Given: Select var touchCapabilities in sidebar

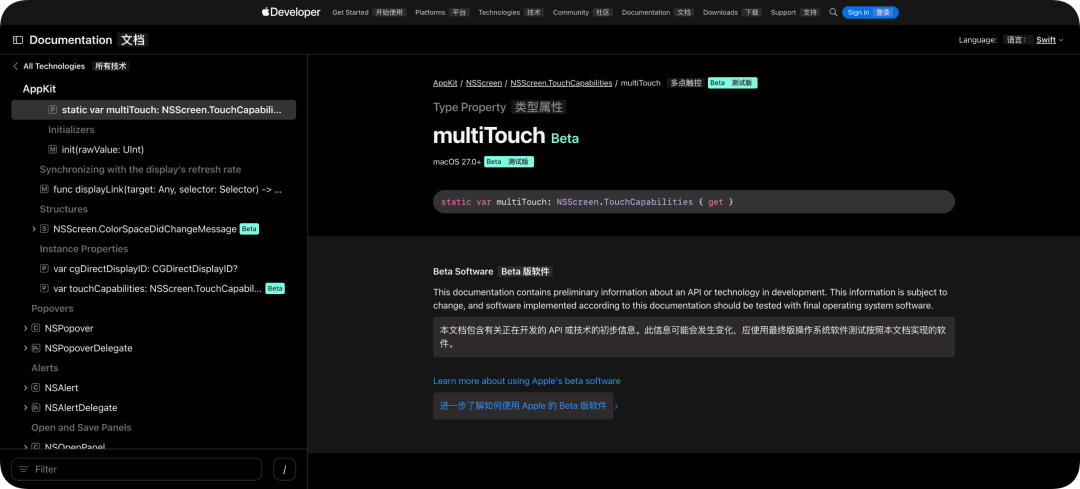Looking at the screenshot, I should pyautogui.click(x=157, y=289).
